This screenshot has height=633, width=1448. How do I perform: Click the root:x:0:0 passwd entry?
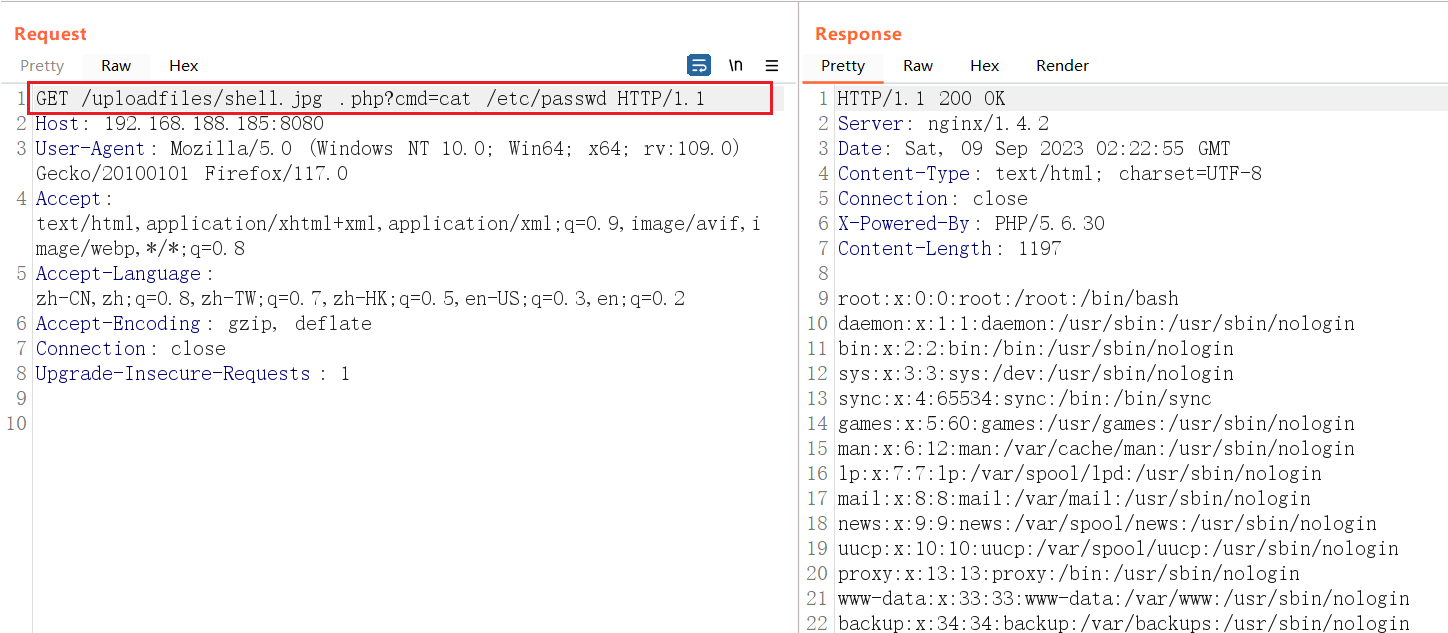point(1008,299)
